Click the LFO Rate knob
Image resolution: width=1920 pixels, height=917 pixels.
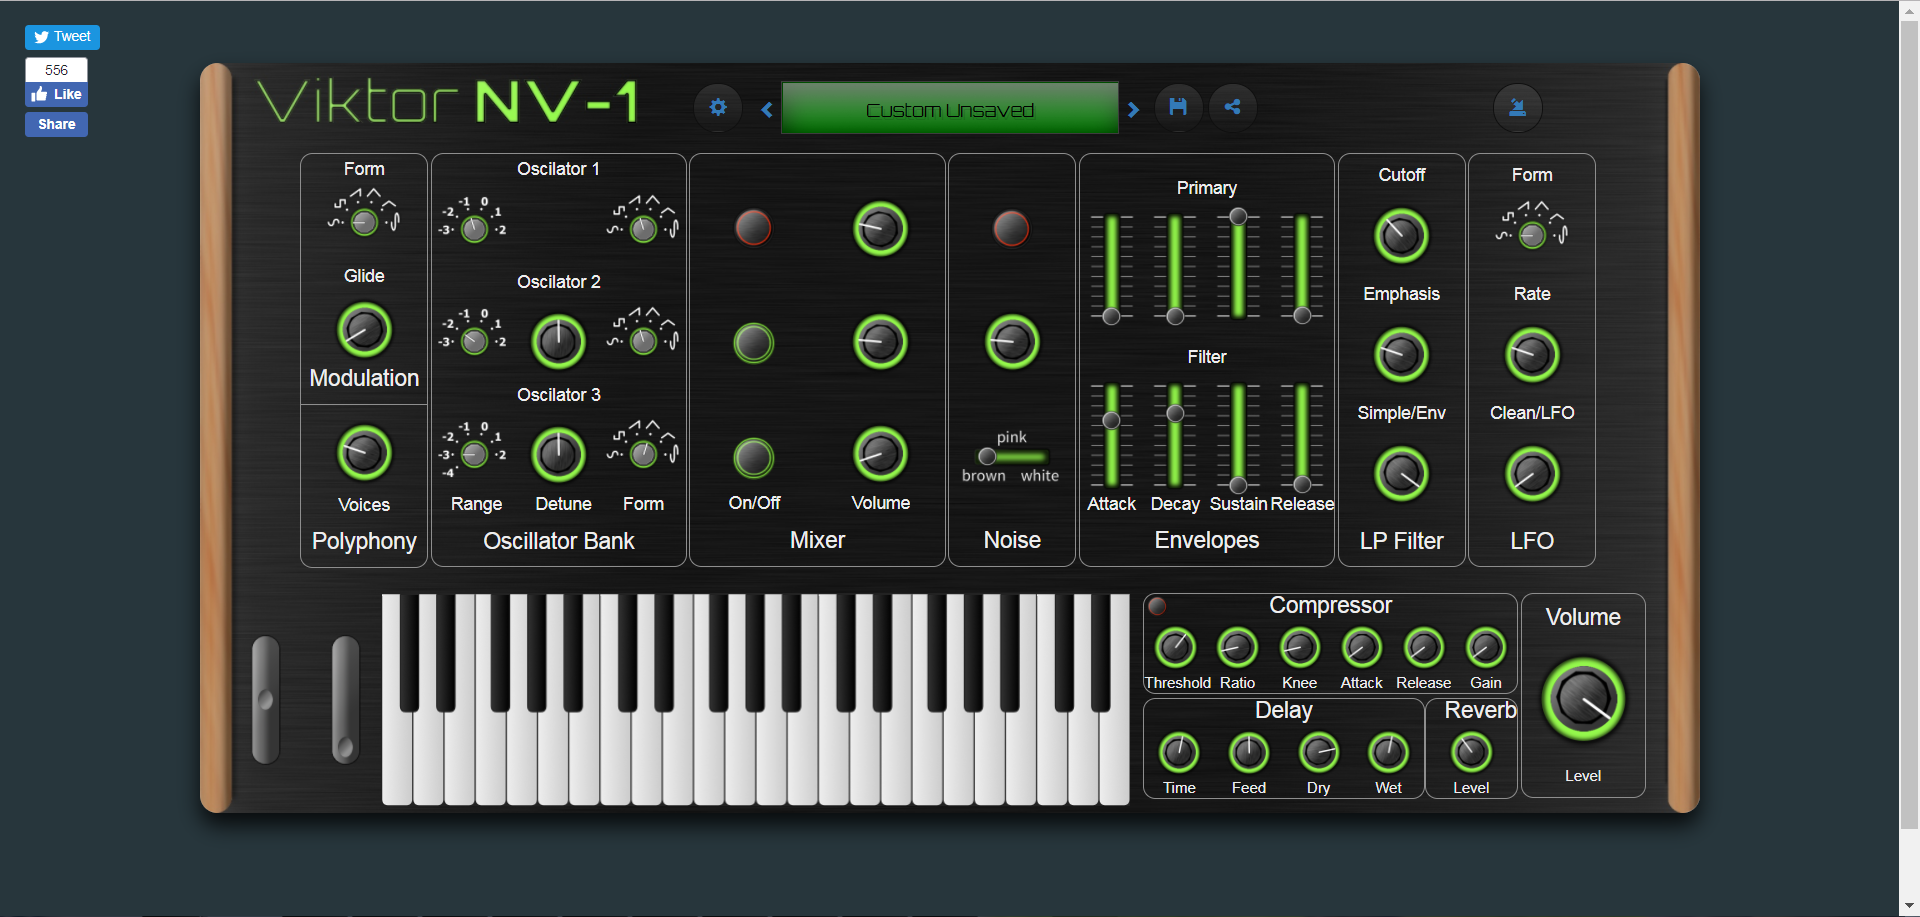click(1532, 355)
